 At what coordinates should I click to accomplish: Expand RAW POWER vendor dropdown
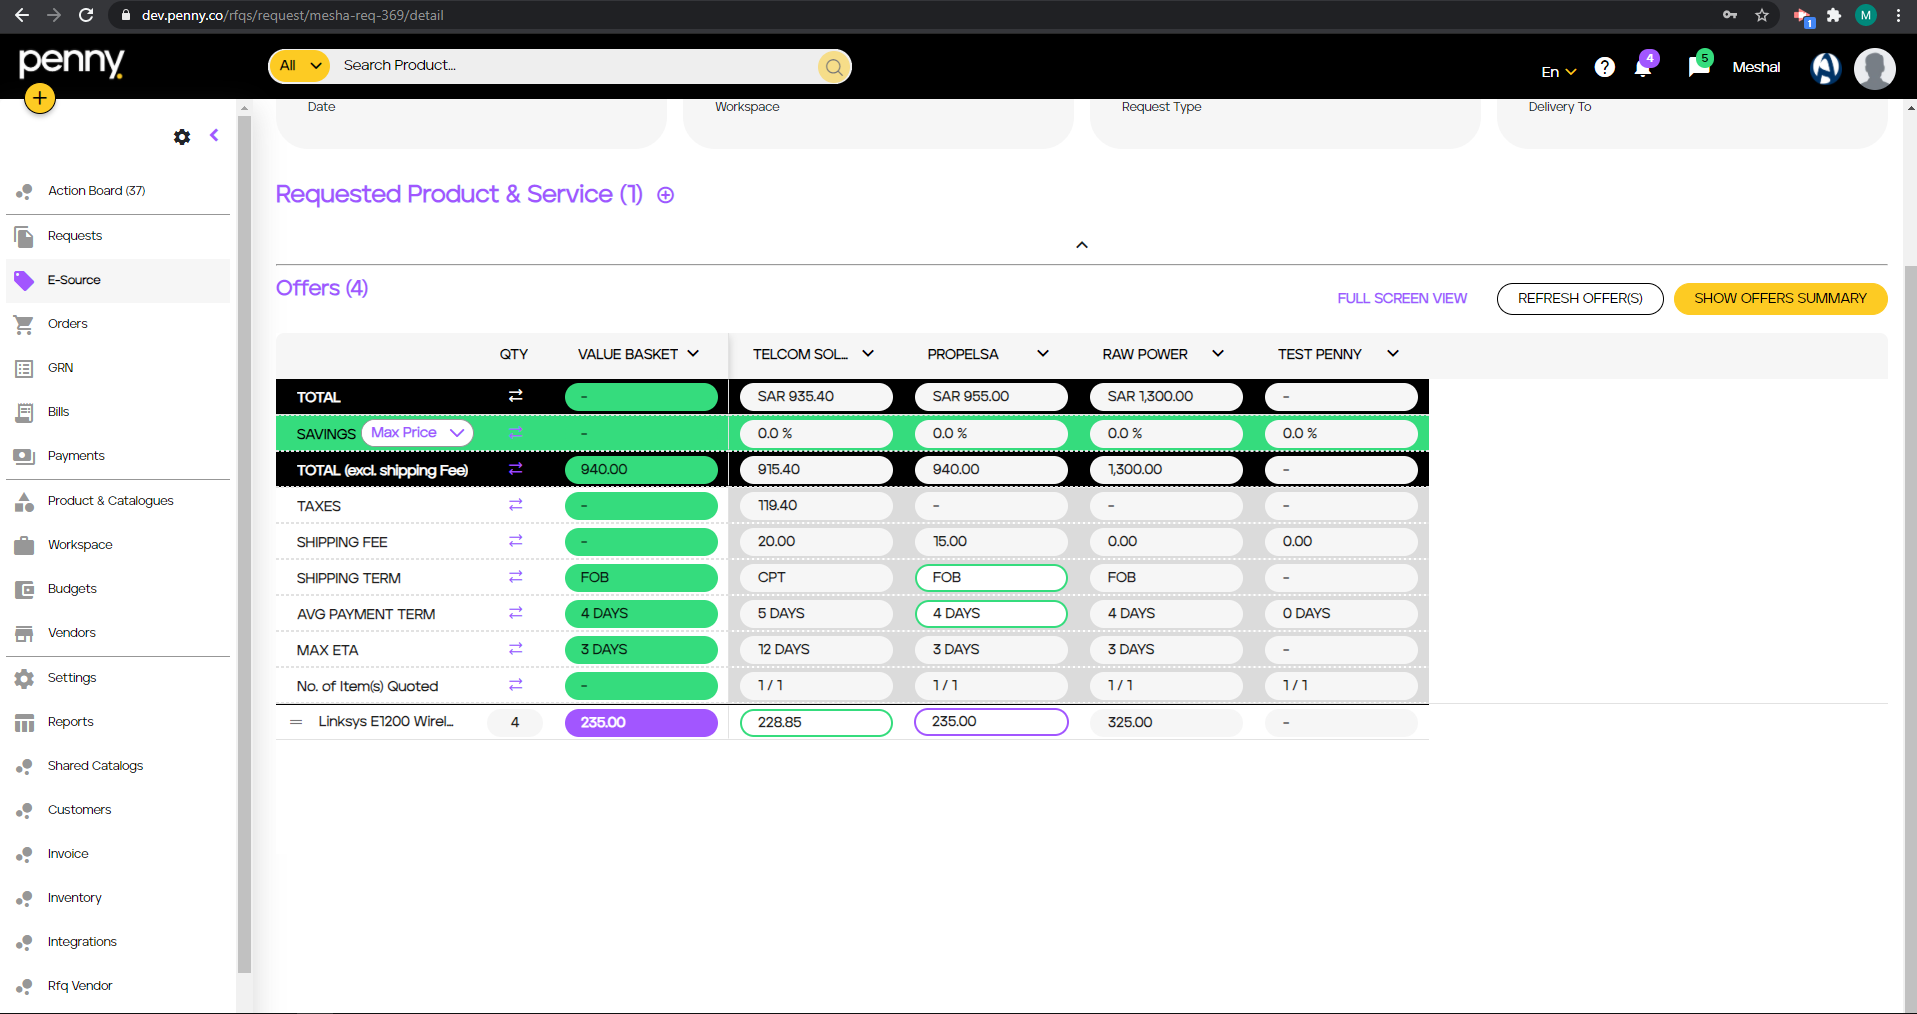click(1218, 354)
